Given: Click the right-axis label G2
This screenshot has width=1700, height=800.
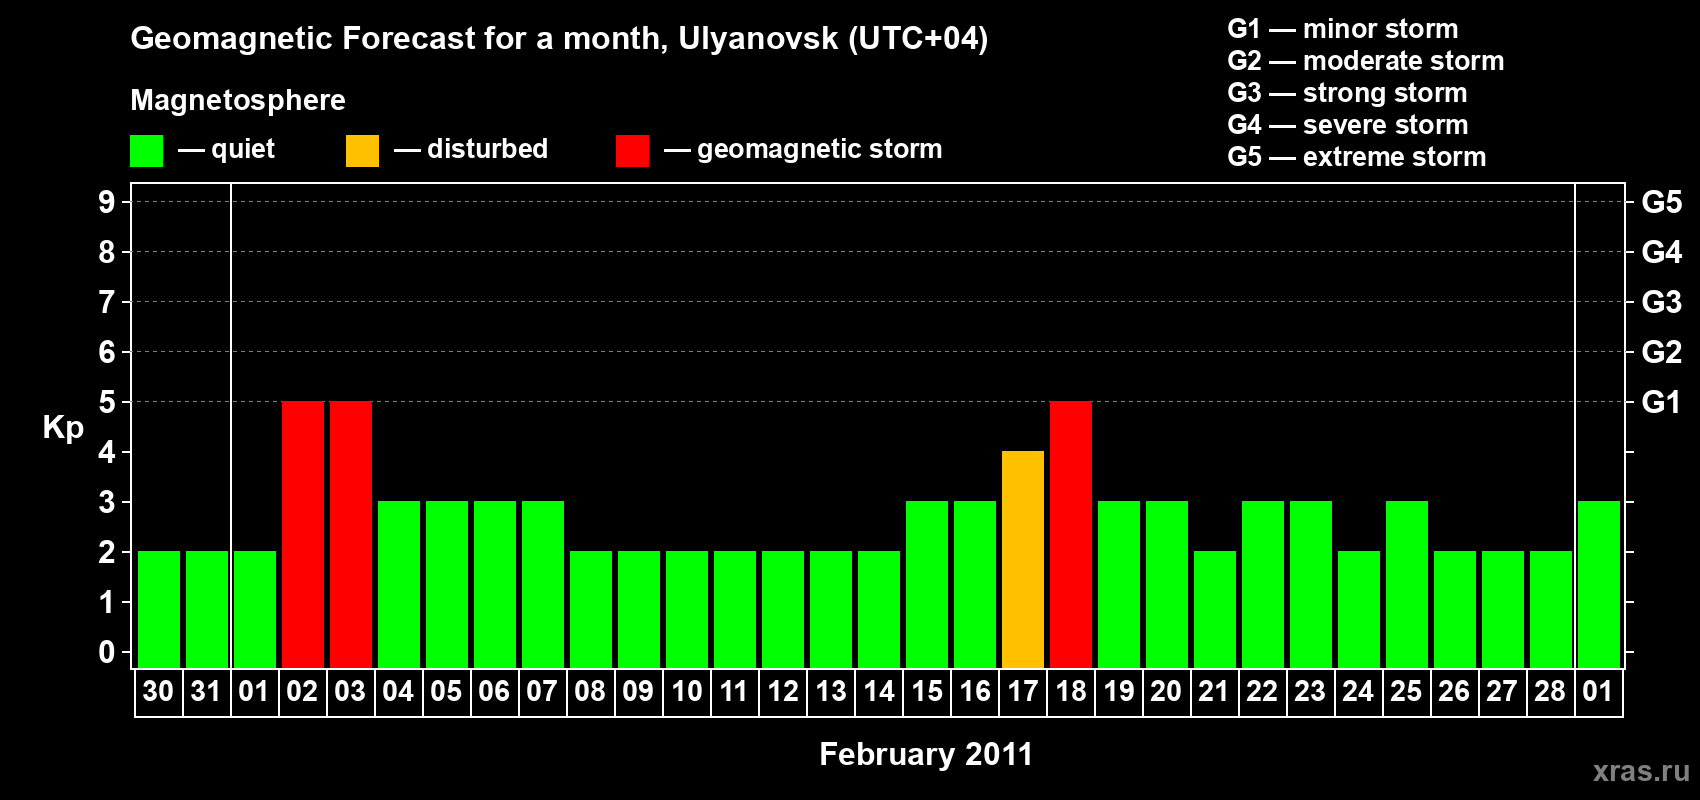Looking at the screenshot, I should pyautogui.click(x=1661, y=352).
